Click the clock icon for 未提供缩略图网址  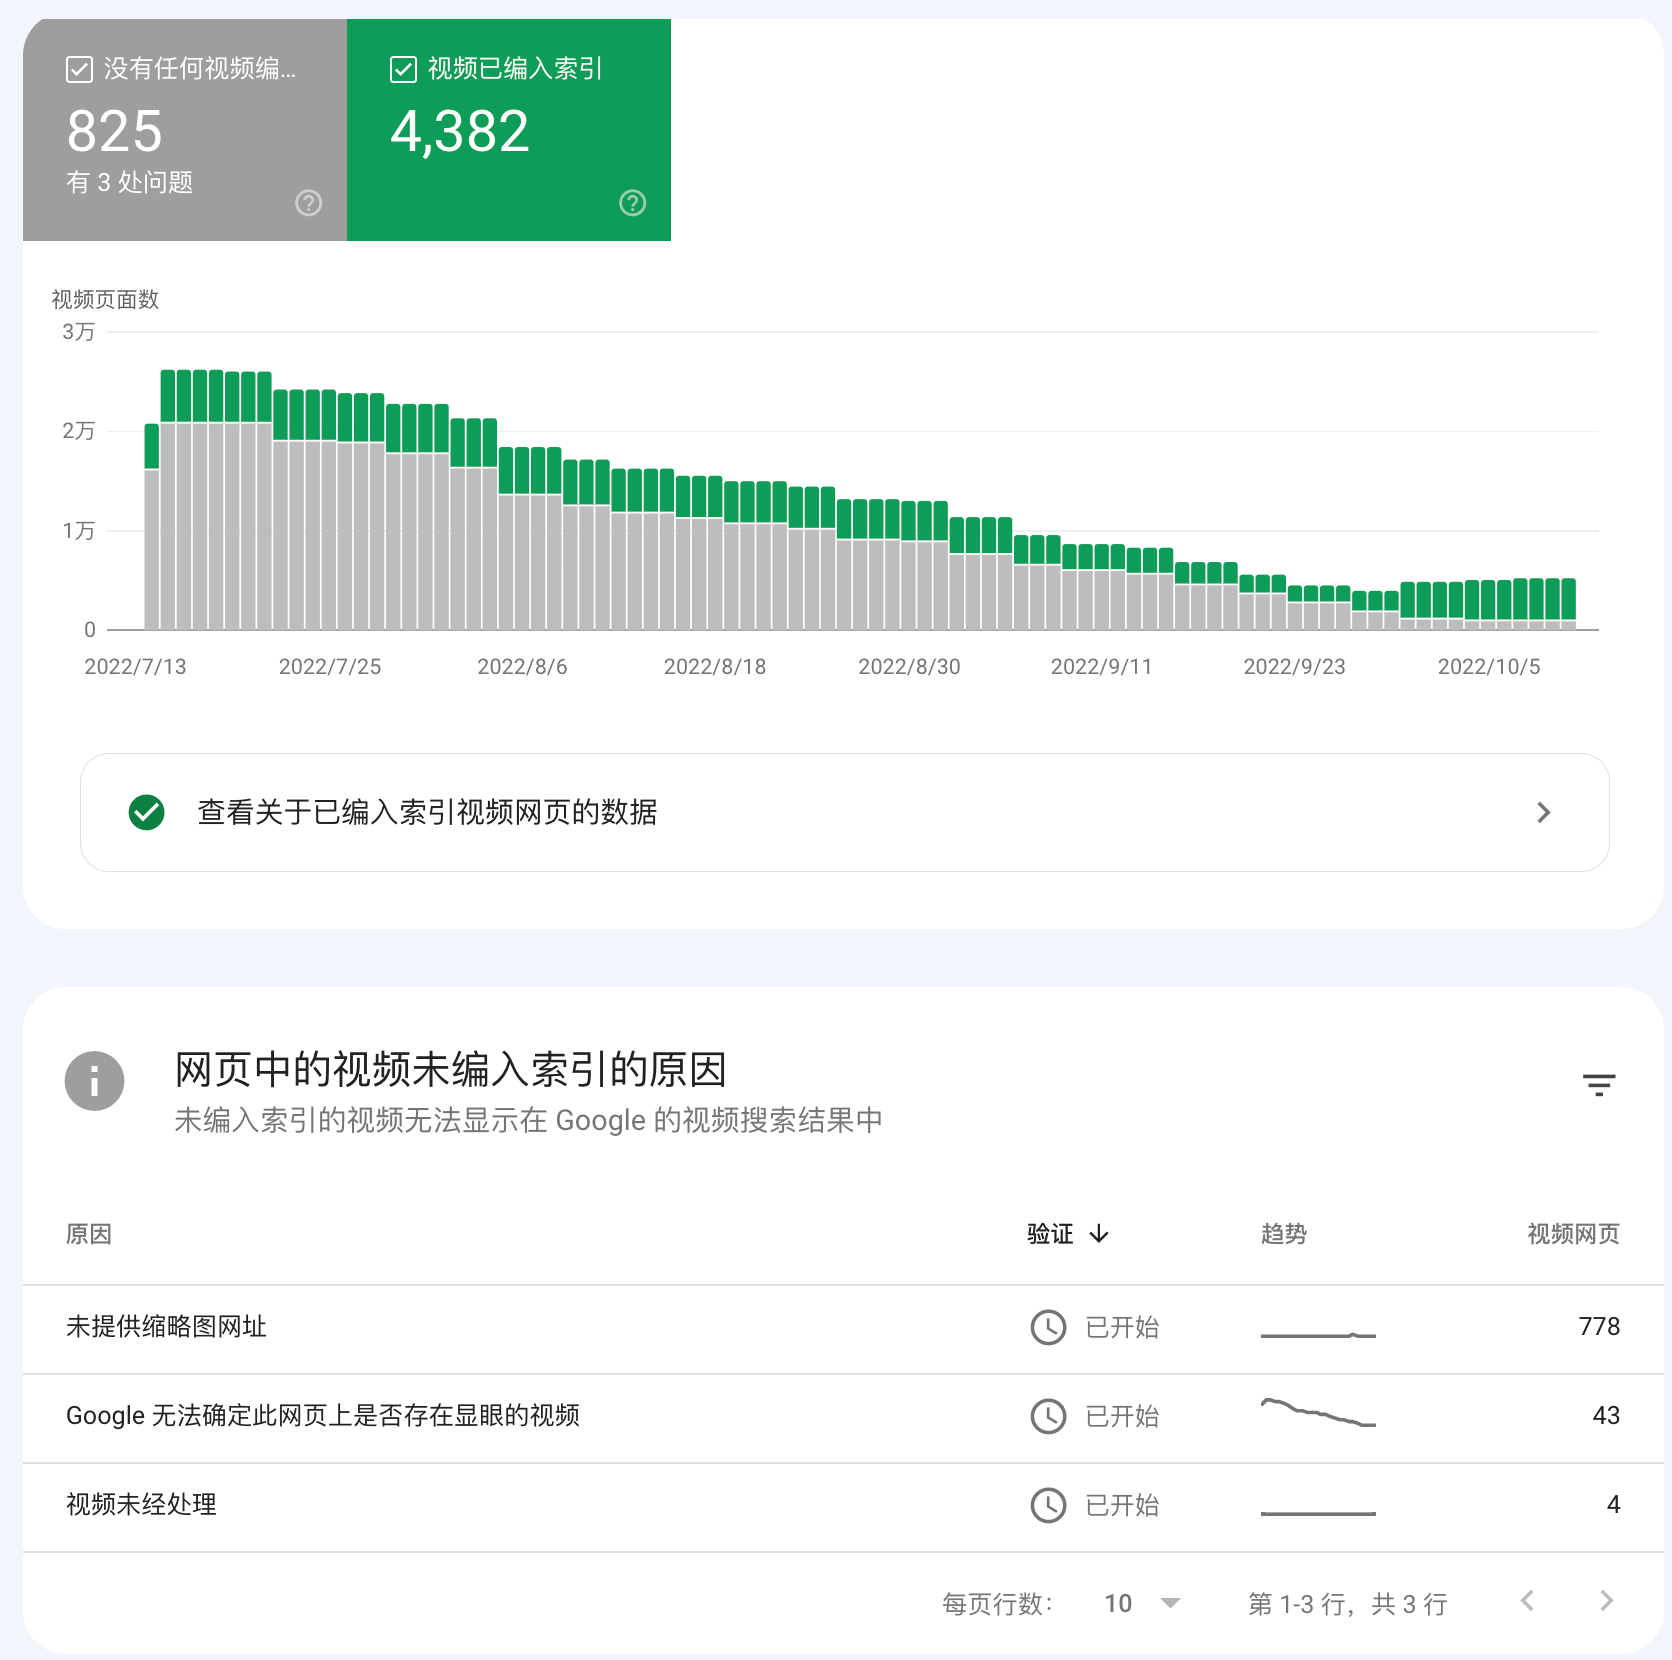pyautogui.click(x=1047, y=1327)
